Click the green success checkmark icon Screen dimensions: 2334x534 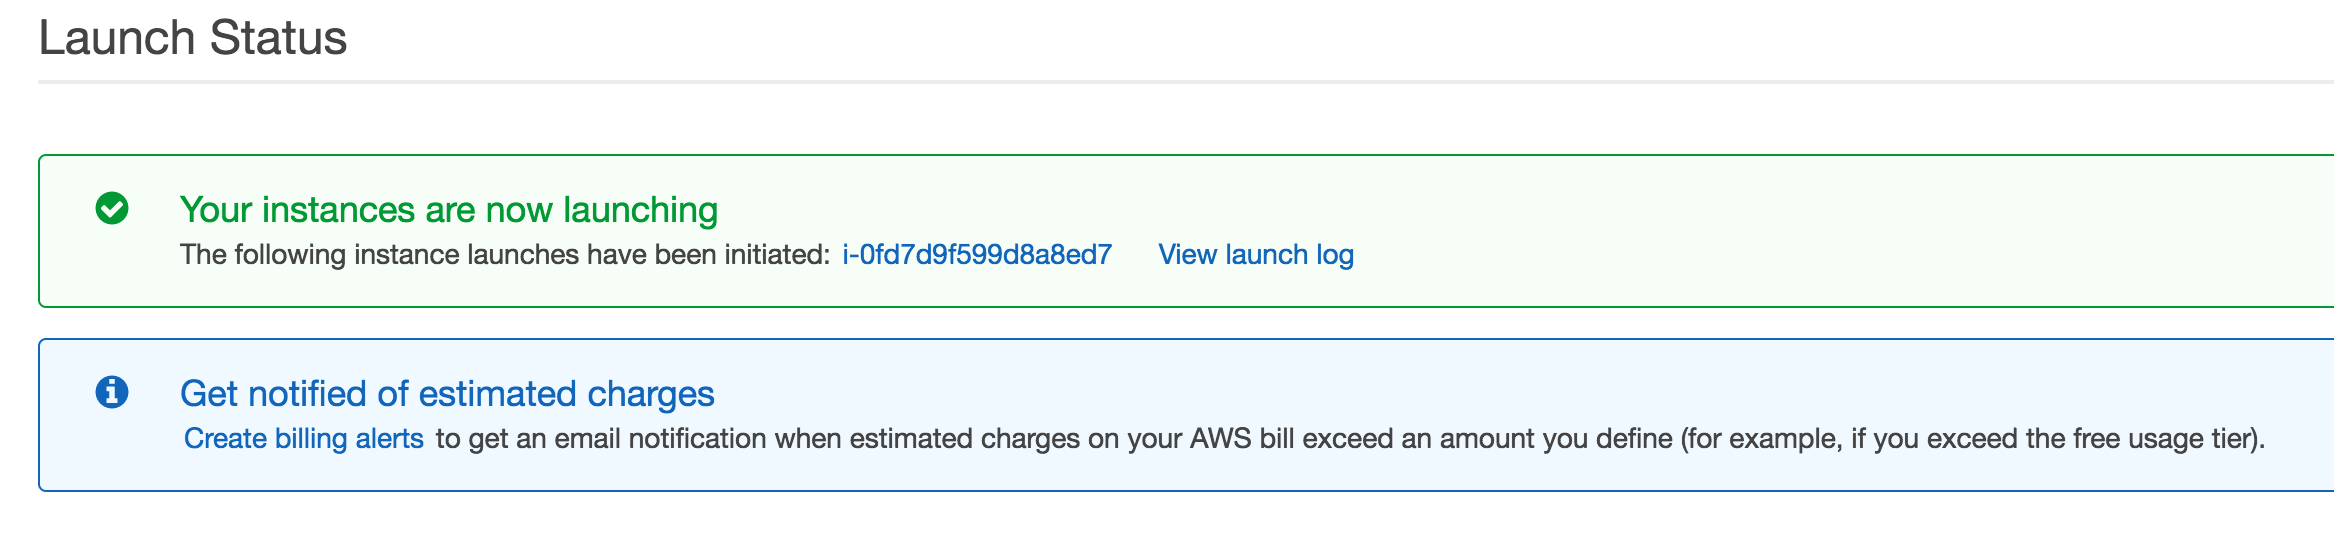pyautogui.click(x=112, y=208)
